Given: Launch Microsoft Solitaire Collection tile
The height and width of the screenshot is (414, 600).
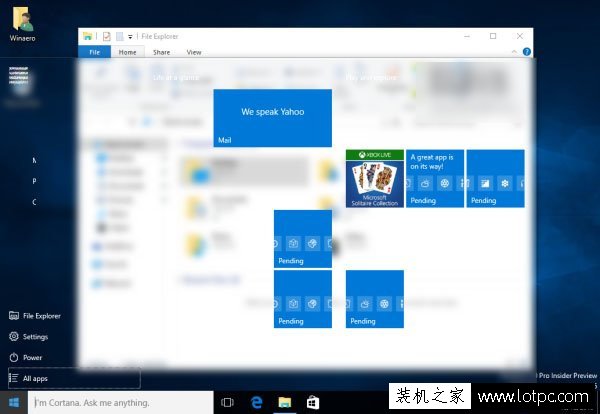Looking at the screenshot, I should pyautogui.click(x=375, y=179).
